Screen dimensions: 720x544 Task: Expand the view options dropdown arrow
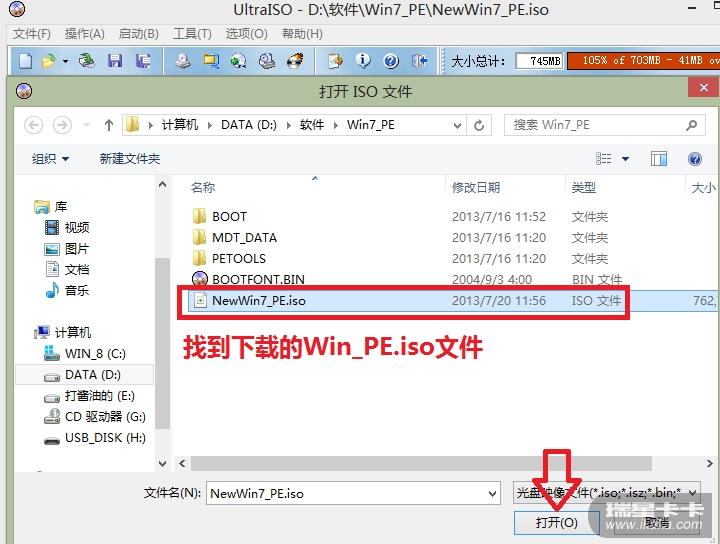point(625,159)
